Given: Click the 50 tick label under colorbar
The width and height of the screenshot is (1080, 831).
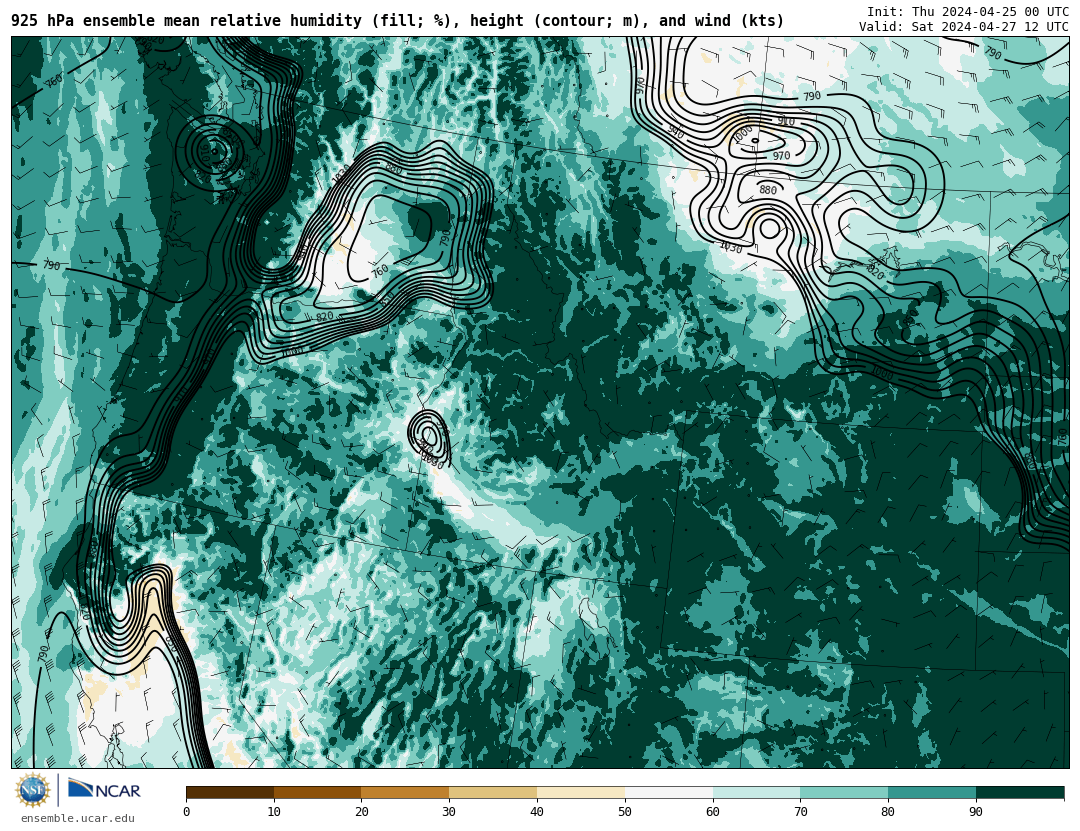Looking at the screenshot, I should tap(625, 812).
